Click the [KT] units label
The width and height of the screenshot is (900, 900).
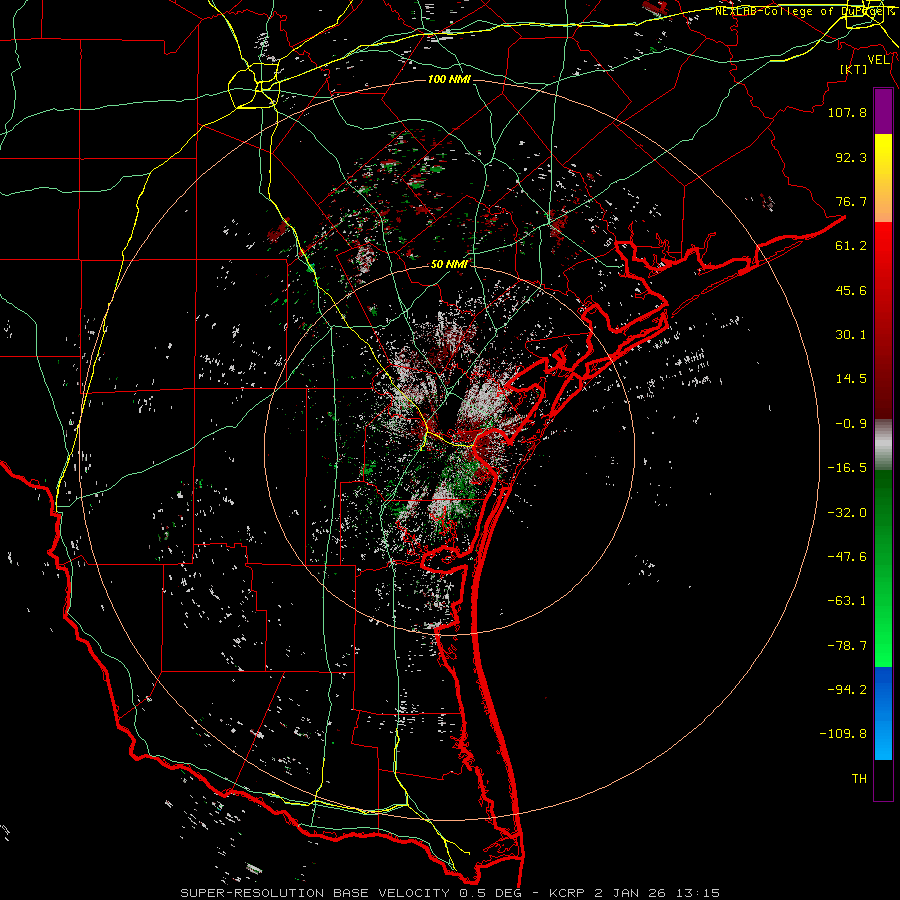(854, 69)
